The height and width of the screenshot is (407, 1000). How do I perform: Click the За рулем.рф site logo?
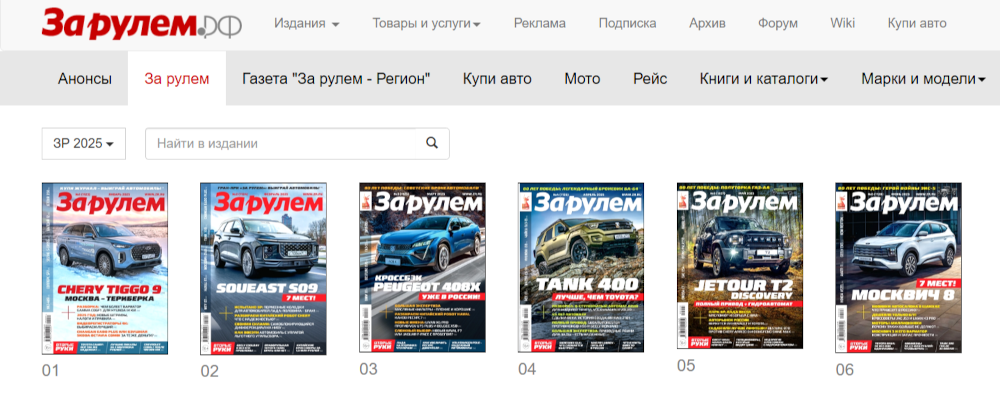142,24
